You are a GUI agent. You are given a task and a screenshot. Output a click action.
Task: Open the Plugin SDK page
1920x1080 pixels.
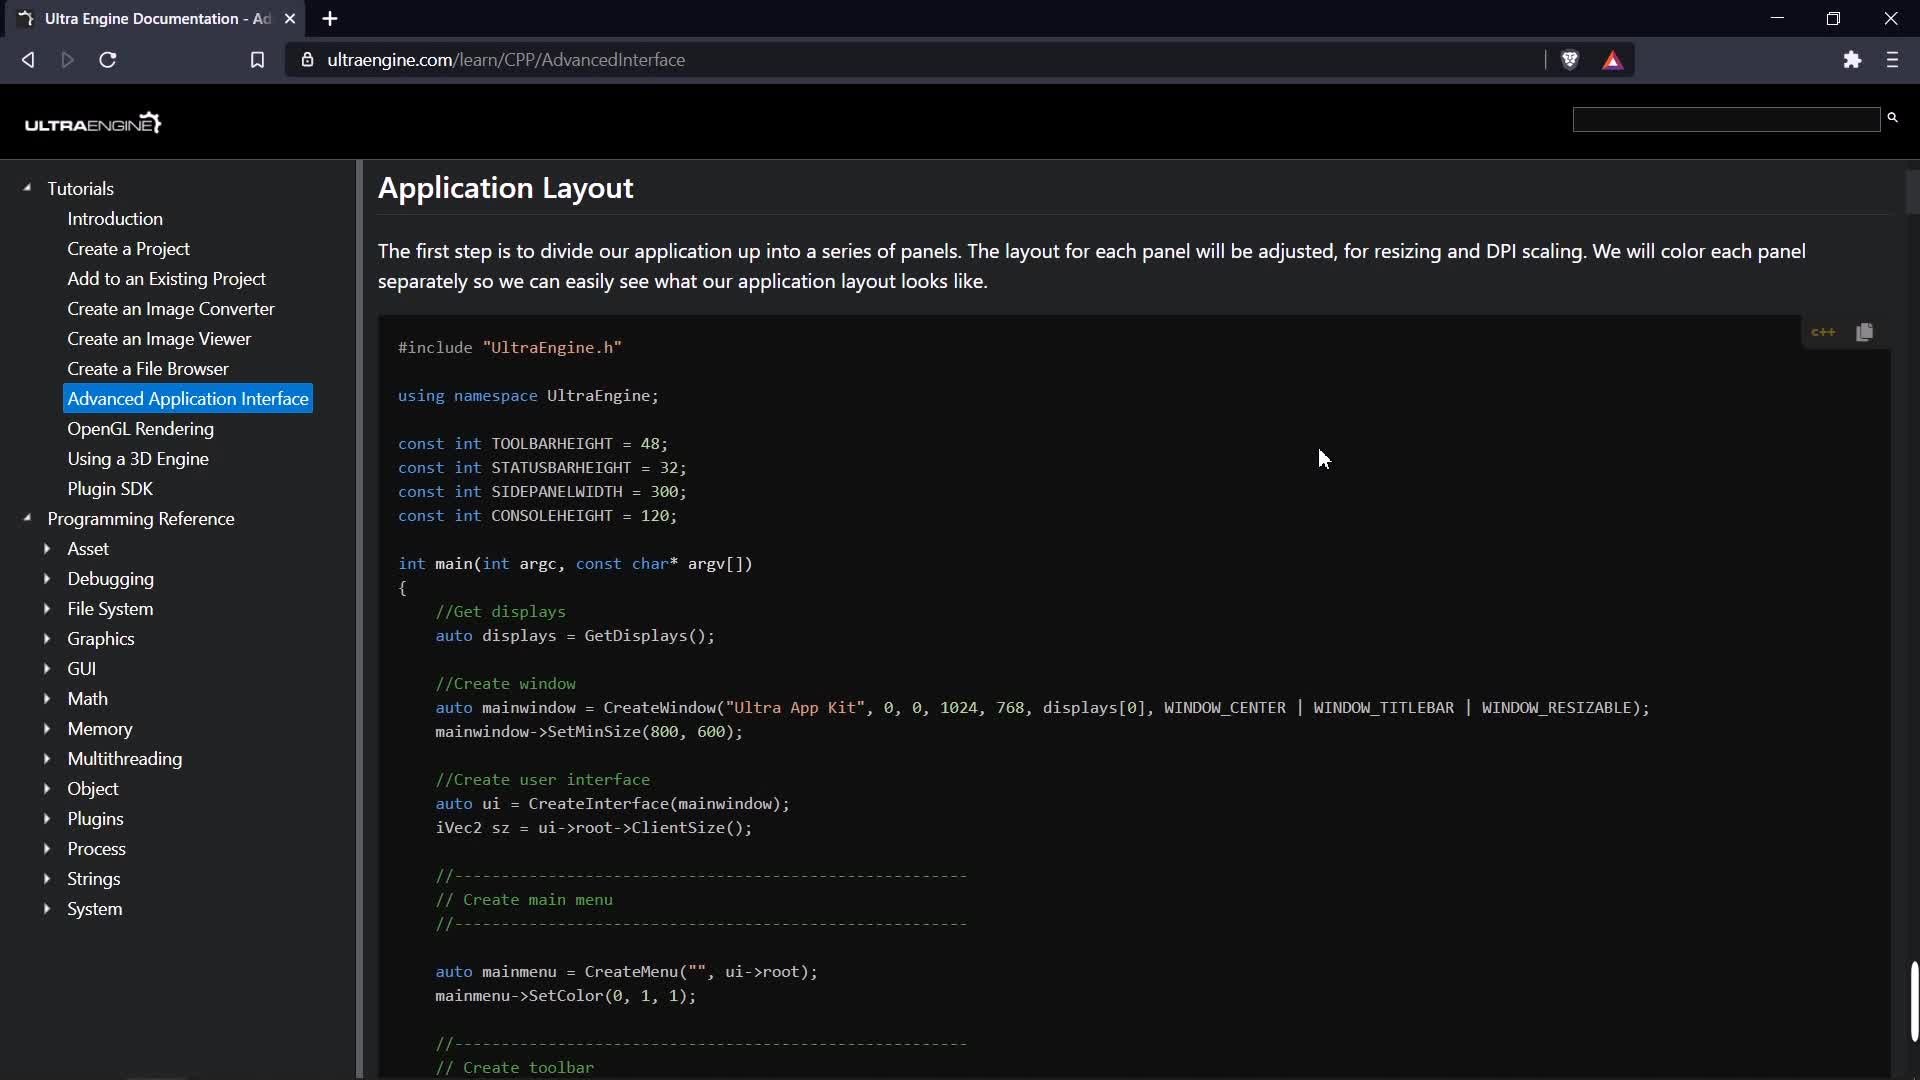[110, 489]
